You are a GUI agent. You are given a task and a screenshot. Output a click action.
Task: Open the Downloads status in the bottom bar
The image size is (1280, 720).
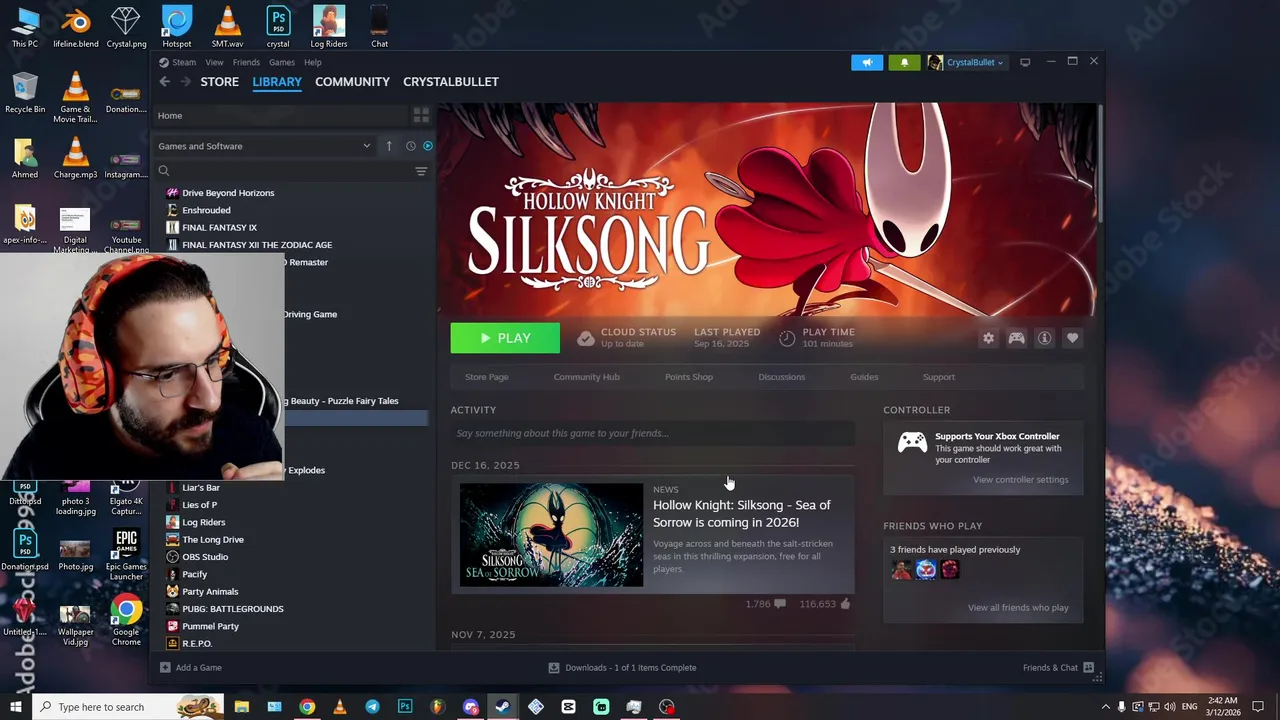tap(622, 668)
